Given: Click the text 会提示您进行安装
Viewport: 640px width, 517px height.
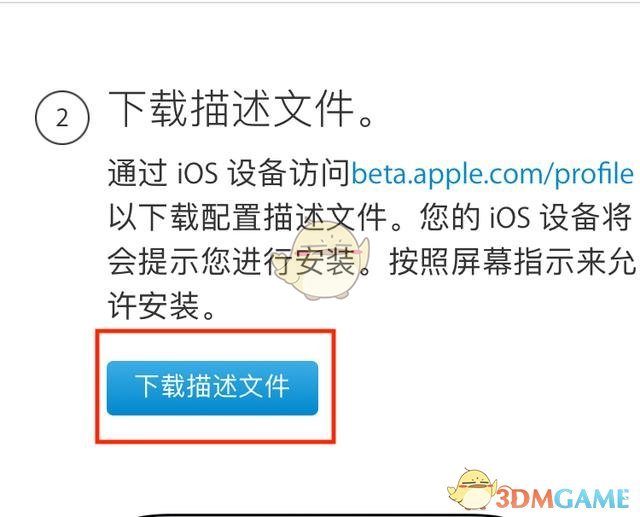Looking at the screenshot, I should [232, 261].
